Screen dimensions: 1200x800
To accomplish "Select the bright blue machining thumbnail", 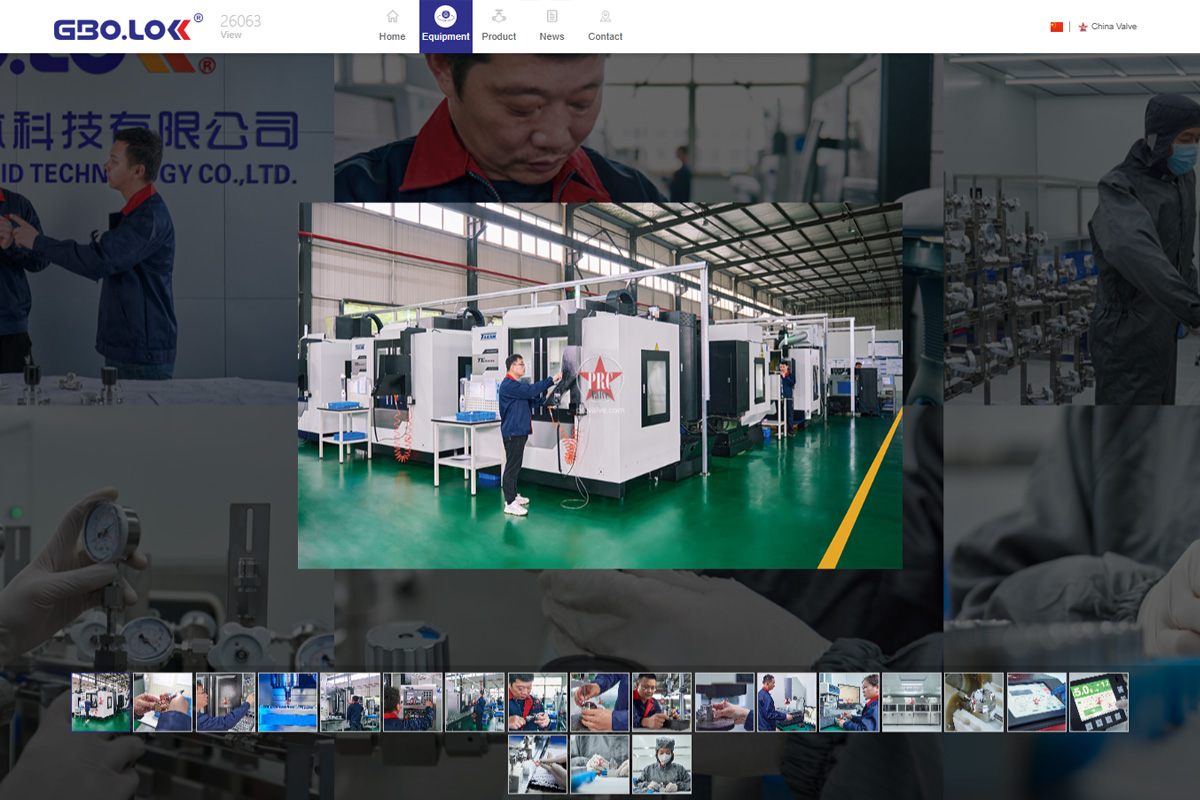I will (288, 702).
